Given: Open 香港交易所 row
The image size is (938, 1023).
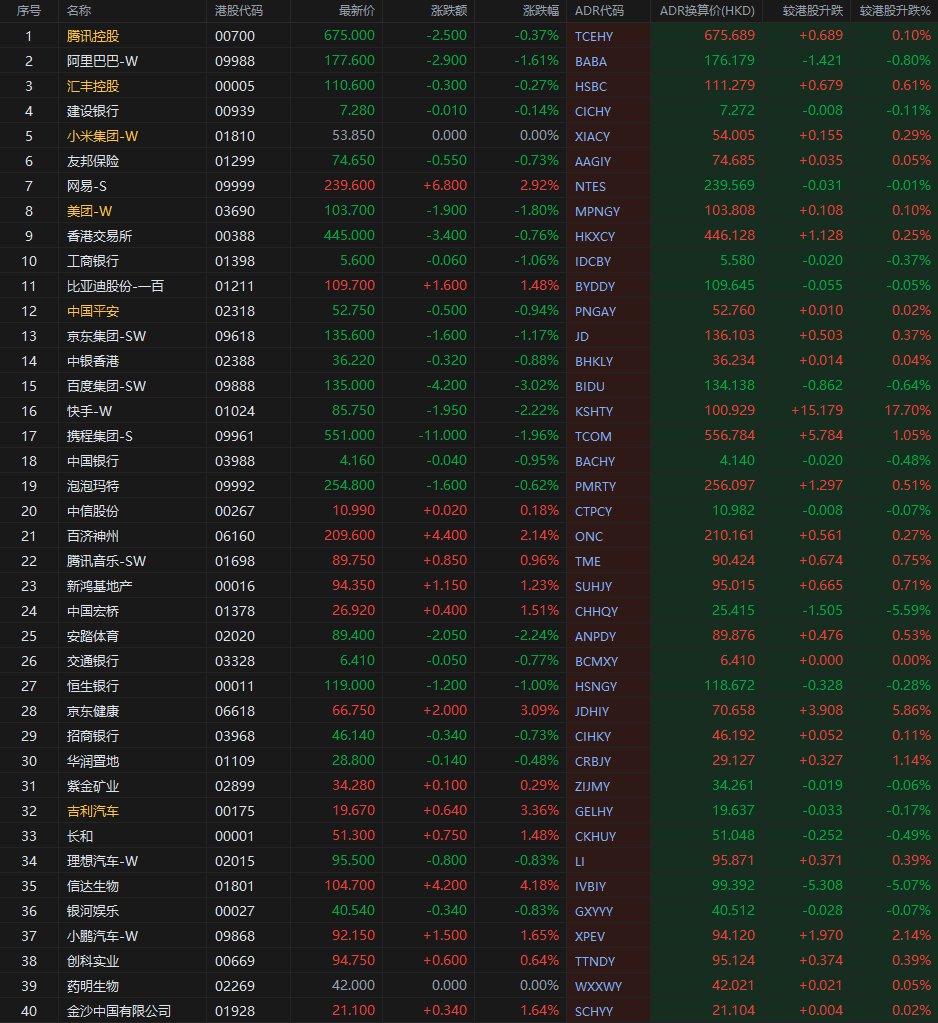Looking at the screenshot, I should click(99, 236).
